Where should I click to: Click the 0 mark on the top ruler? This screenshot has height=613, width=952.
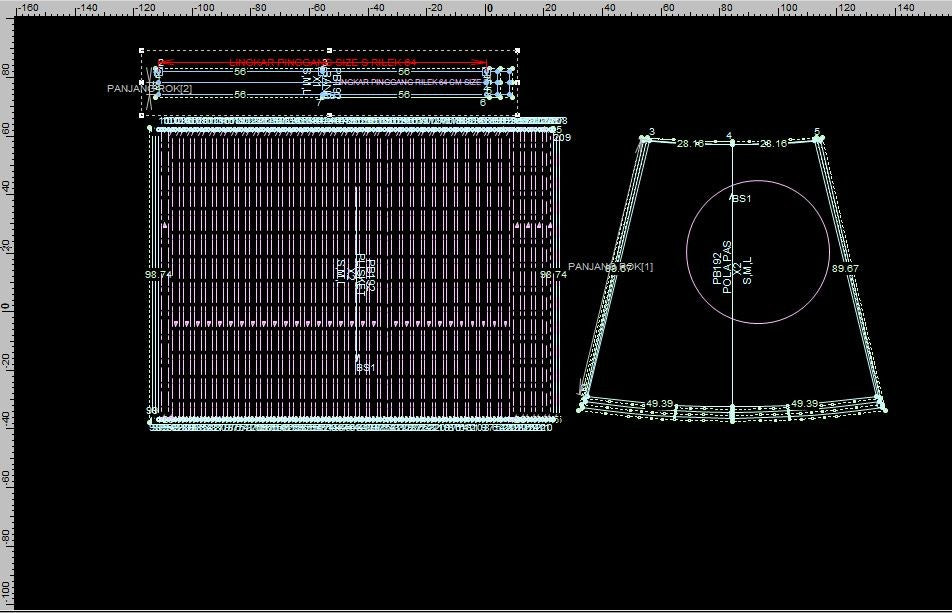489,8
